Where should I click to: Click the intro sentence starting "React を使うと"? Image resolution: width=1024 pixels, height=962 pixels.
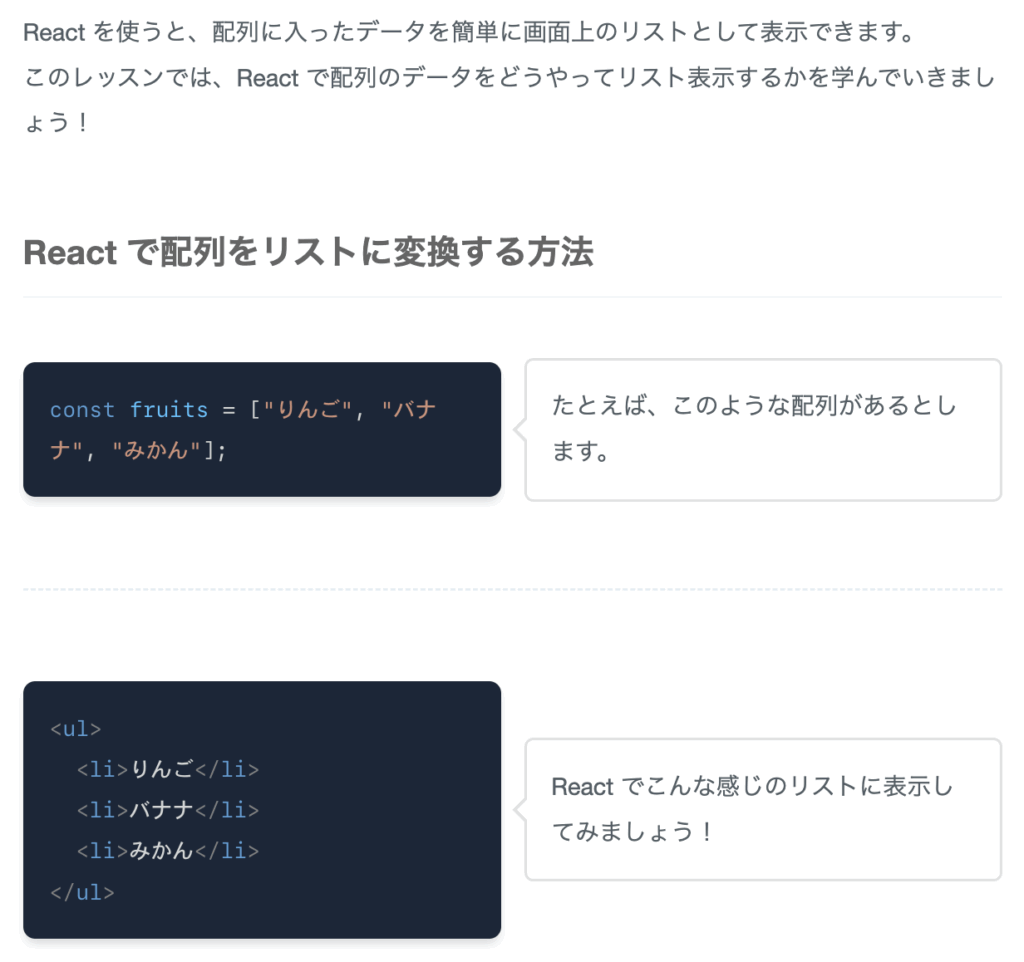click(x=469, y=32)
